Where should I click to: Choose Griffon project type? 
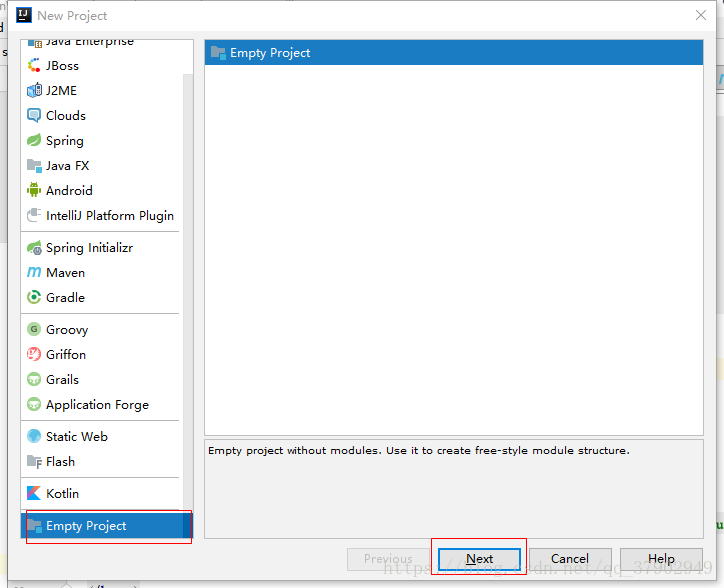pos(102,354)
